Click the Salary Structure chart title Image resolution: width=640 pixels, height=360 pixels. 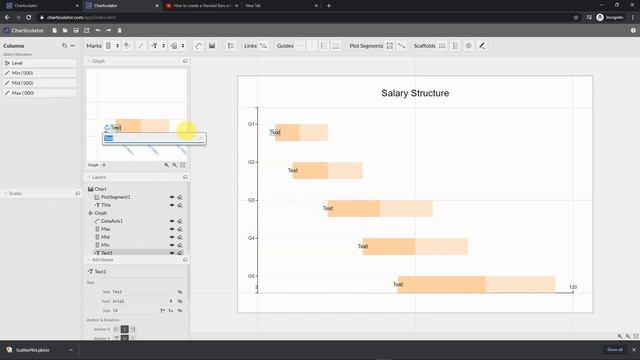(x=415, y=93)
